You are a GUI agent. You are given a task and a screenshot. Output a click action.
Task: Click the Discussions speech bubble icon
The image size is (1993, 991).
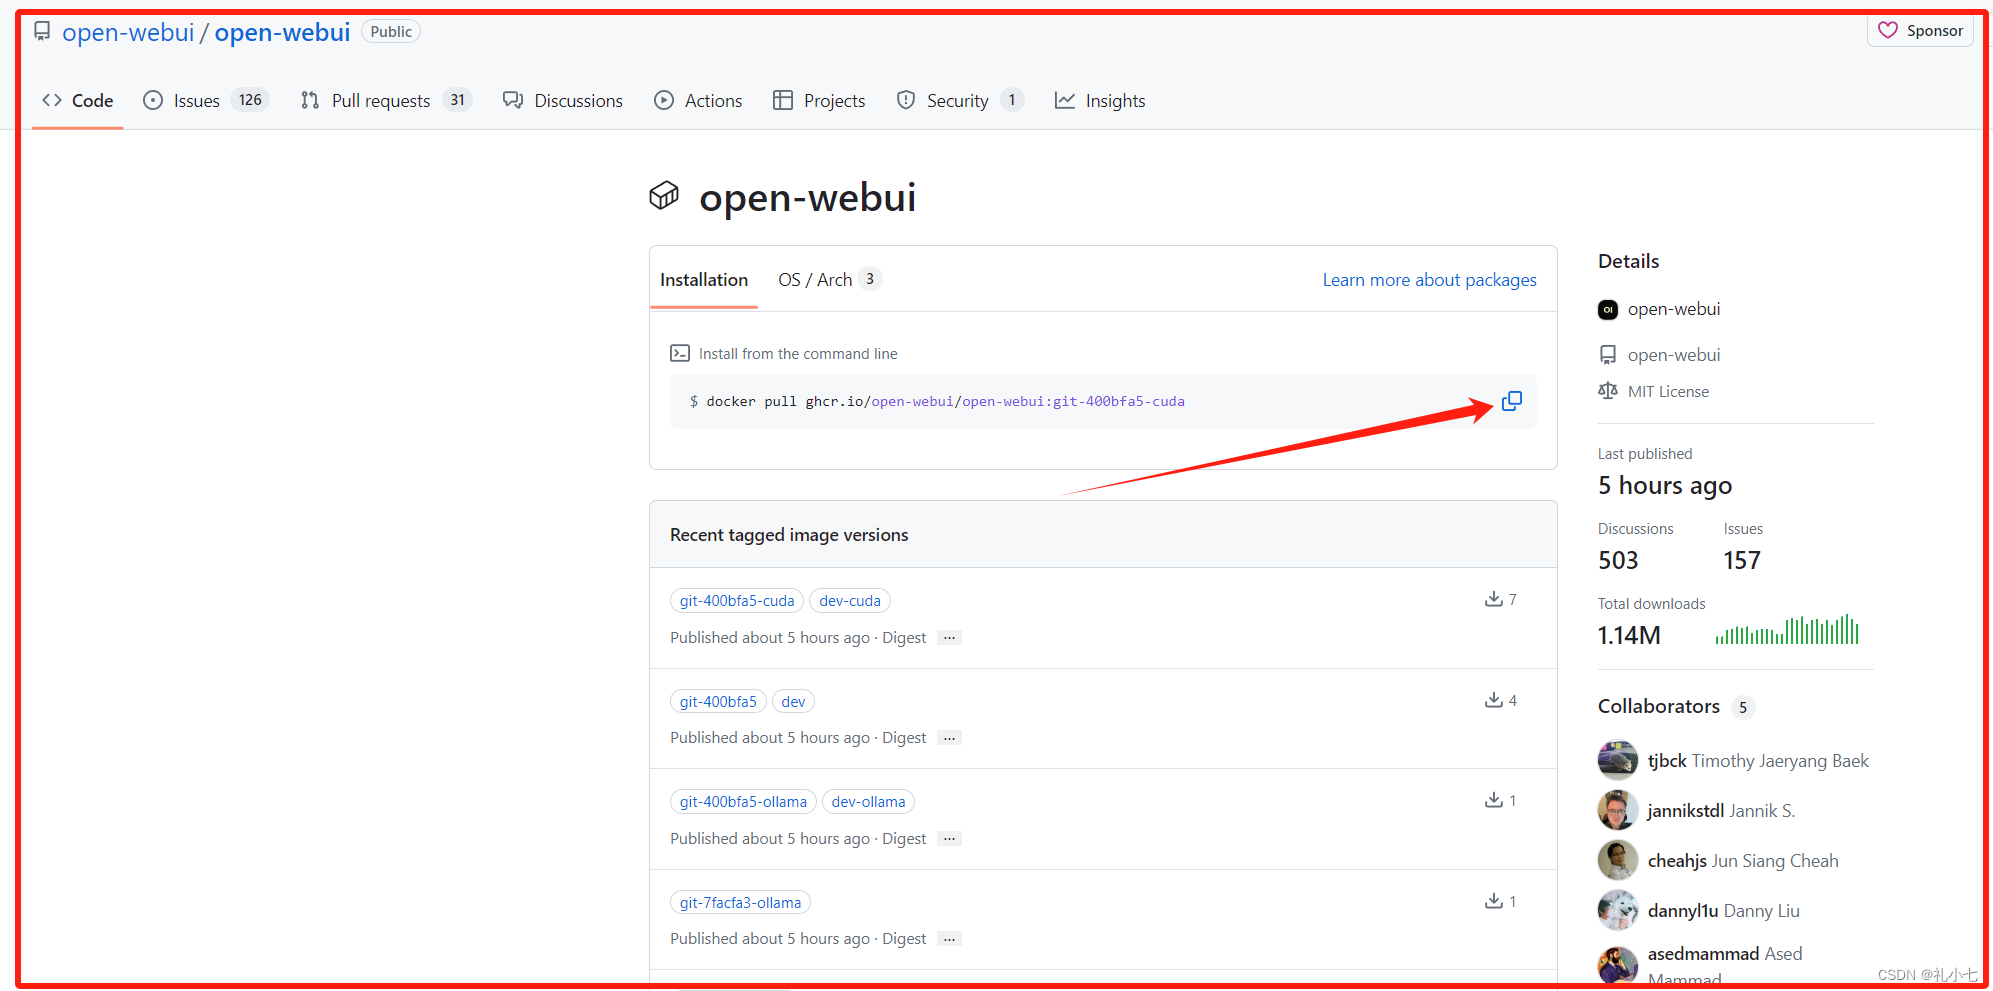click(x=513, y=100)
